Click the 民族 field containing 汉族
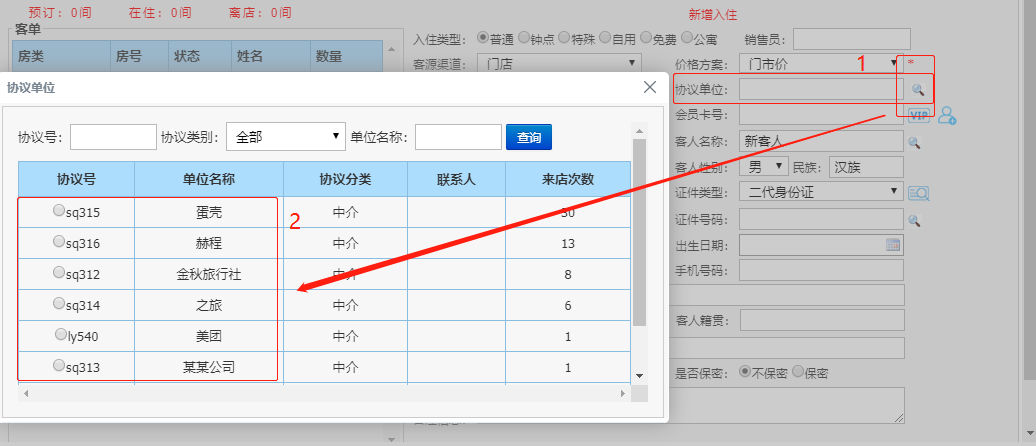1036x446 pixels. (866, 167)
